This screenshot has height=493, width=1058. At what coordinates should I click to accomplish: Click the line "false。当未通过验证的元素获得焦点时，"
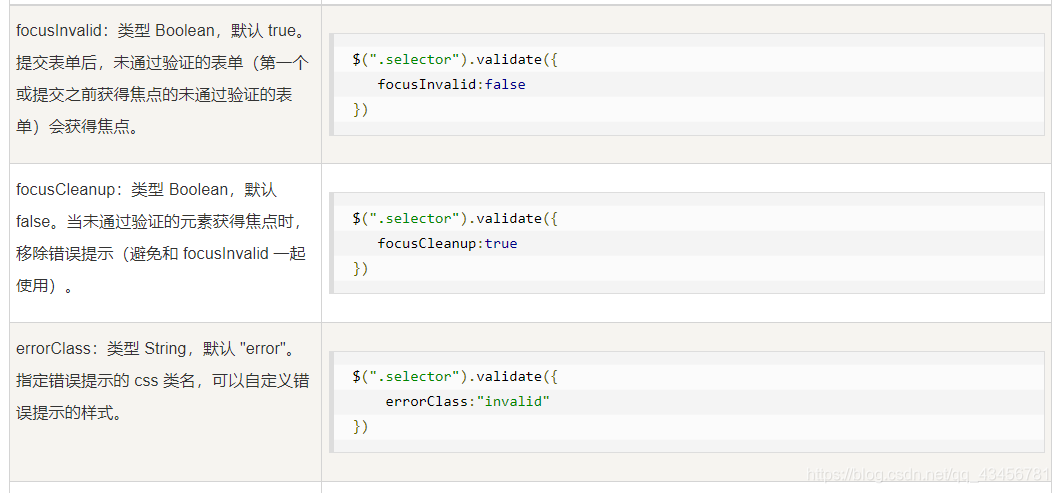coord(160,222)
